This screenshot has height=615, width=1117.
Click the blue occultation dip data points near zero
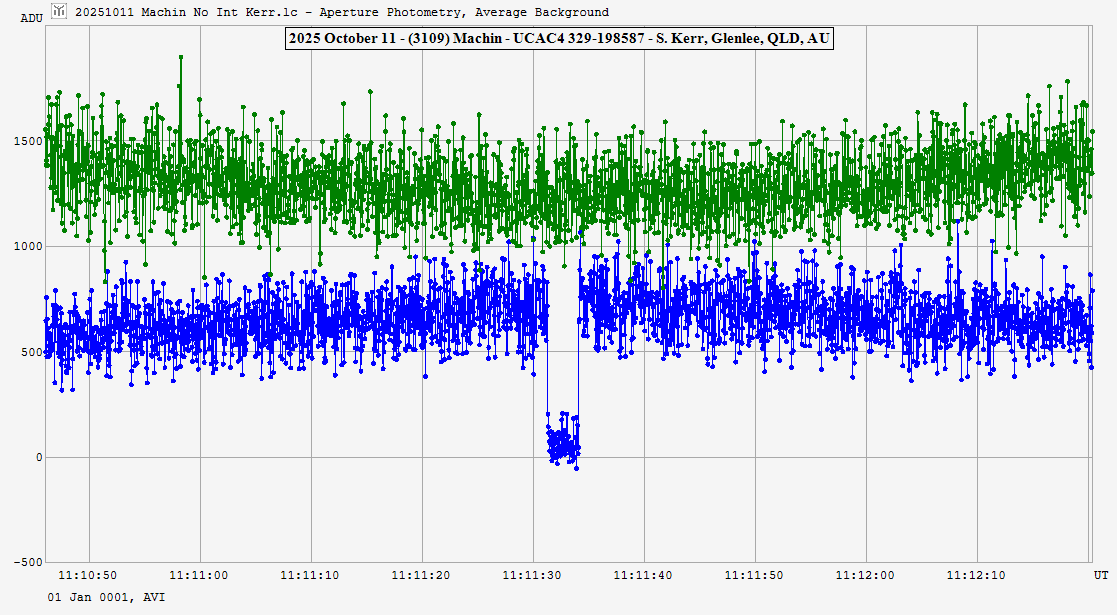click(562, 441)
